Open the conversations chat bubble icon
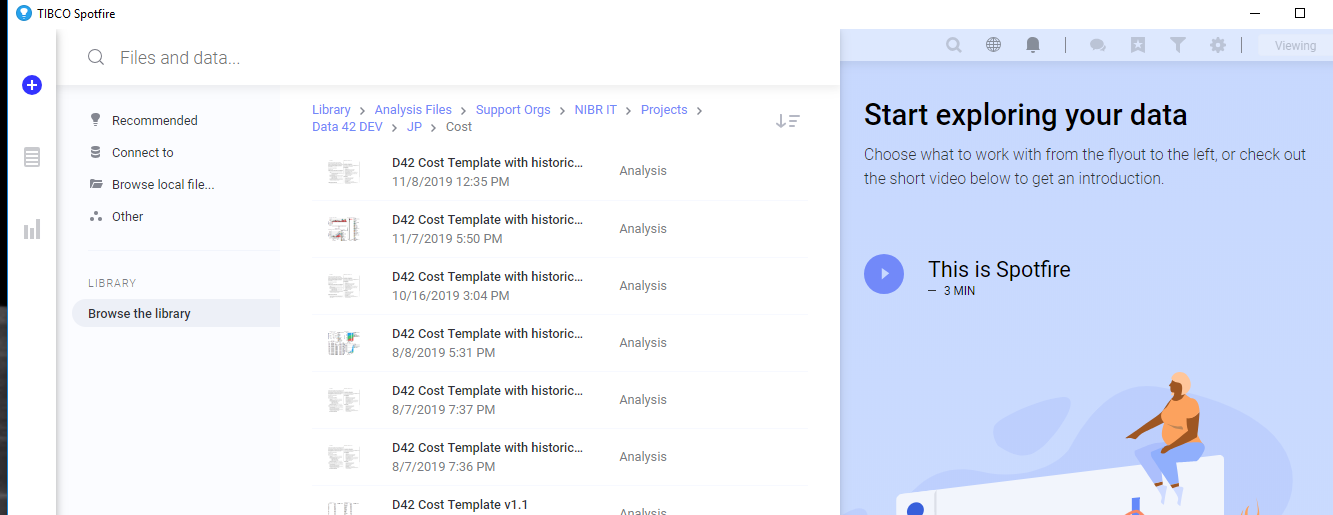Viewport: 1333px width, 515px height. pyautogui.click(x=1097, y=45)
